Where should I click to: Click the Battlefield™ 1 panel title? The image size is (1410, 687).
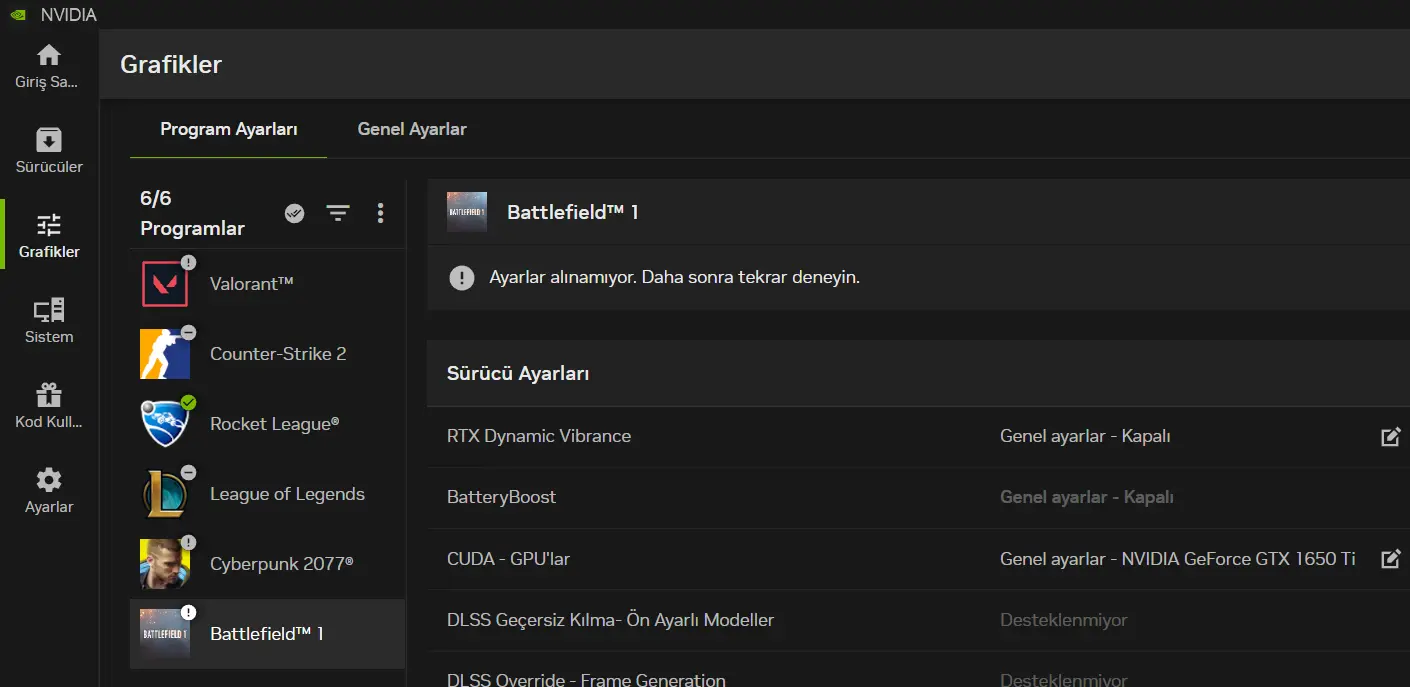pyautogui.click(x=573, y=212)
